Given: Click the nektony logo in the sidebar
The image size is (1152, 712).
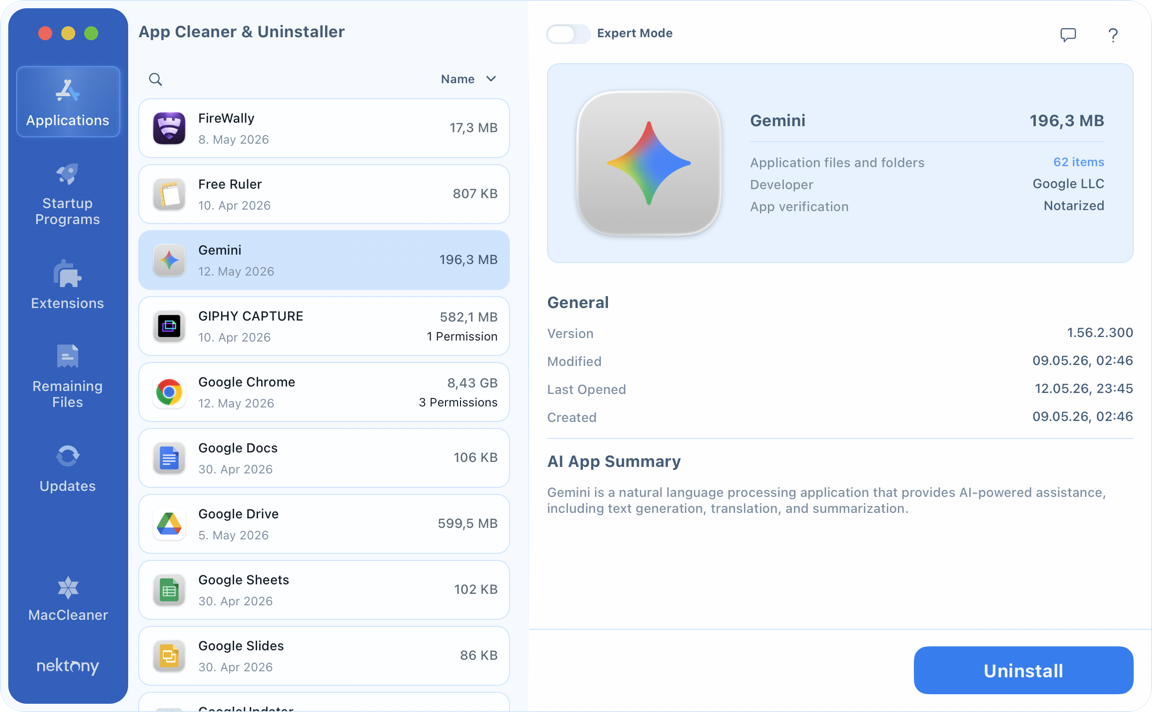Looking at the screenshot, I should coord(68,666).
